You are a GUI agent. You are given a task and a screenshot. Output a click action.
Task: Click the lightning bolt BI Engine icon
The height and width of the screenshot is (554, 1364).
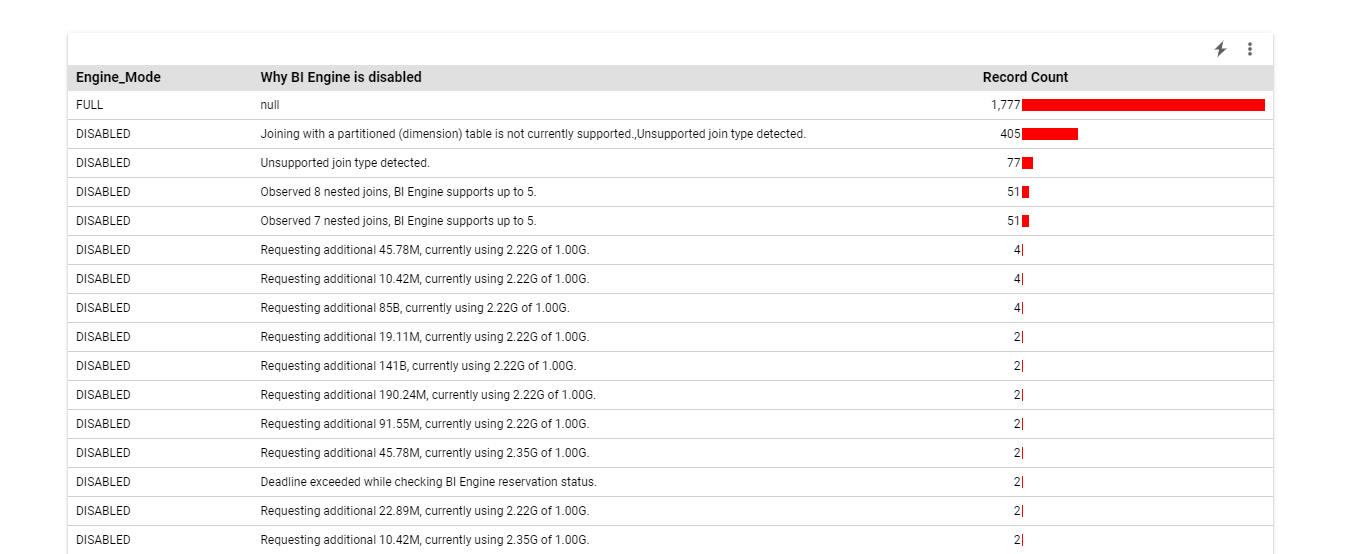pyautogui.click(x=1220, y=49)
